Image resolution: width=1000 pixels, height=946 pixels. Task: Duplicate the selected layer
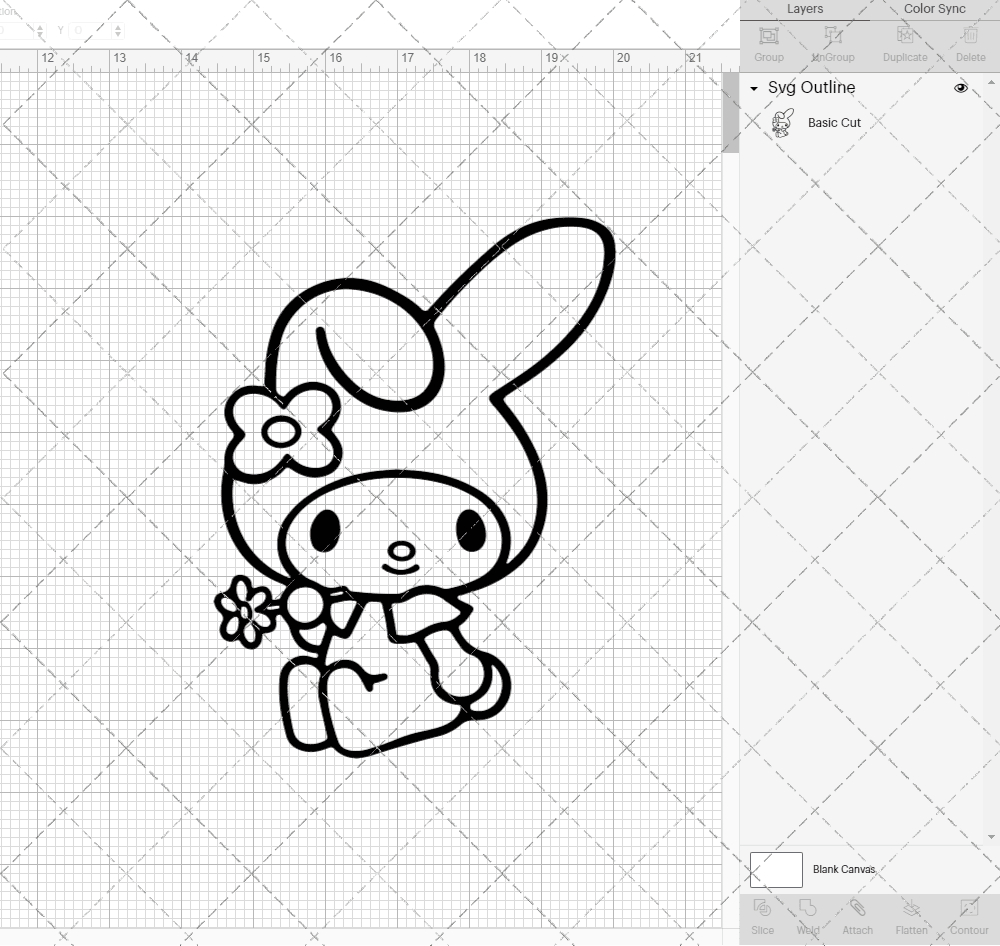click(905, 43)
